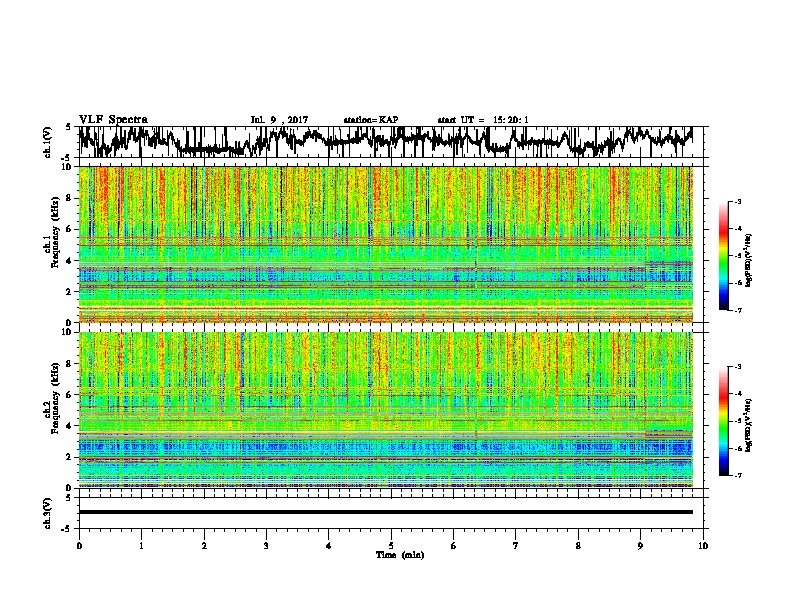Click the log(PSD) label beside ch.1 colorbar

(x=749, y=261)
